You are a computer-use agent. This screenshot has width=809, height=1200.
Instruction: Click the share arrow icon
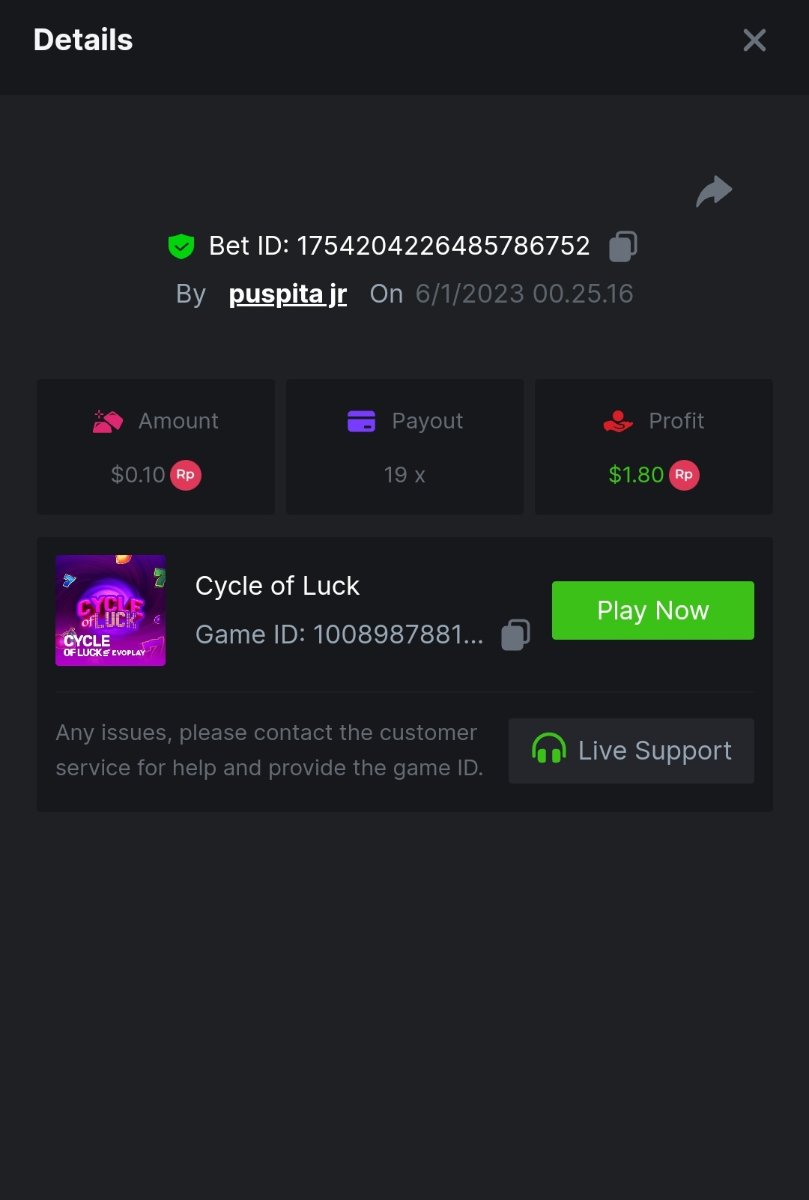[x=714, y=191]
